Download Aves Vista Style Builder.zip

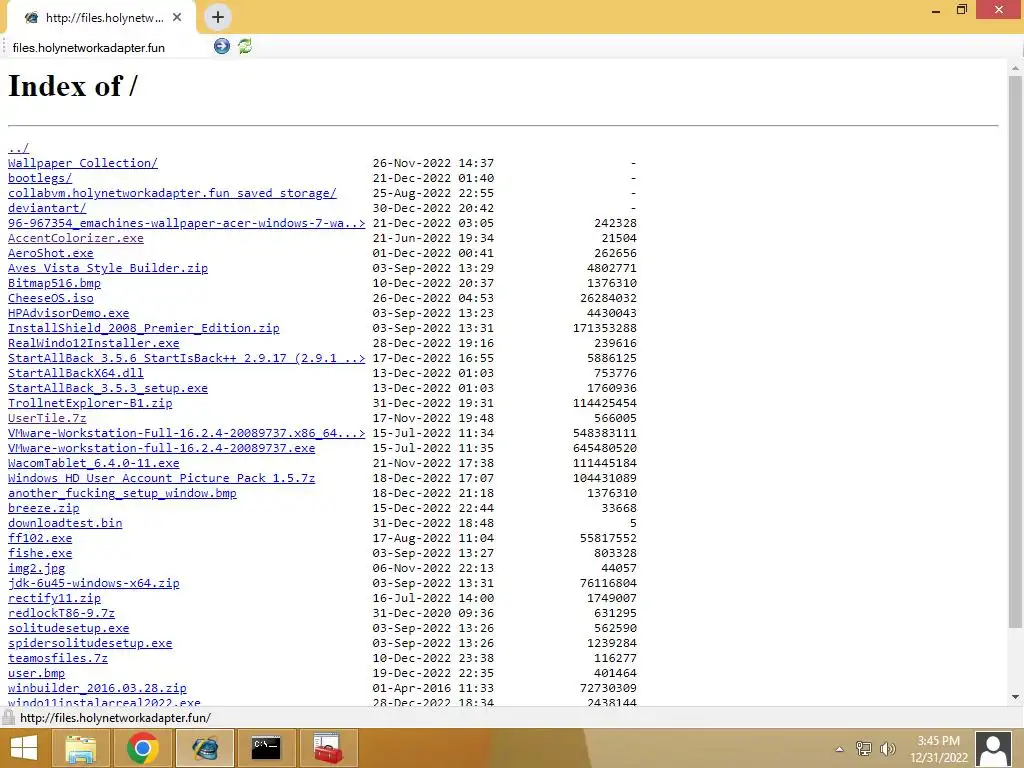(108, 268)
